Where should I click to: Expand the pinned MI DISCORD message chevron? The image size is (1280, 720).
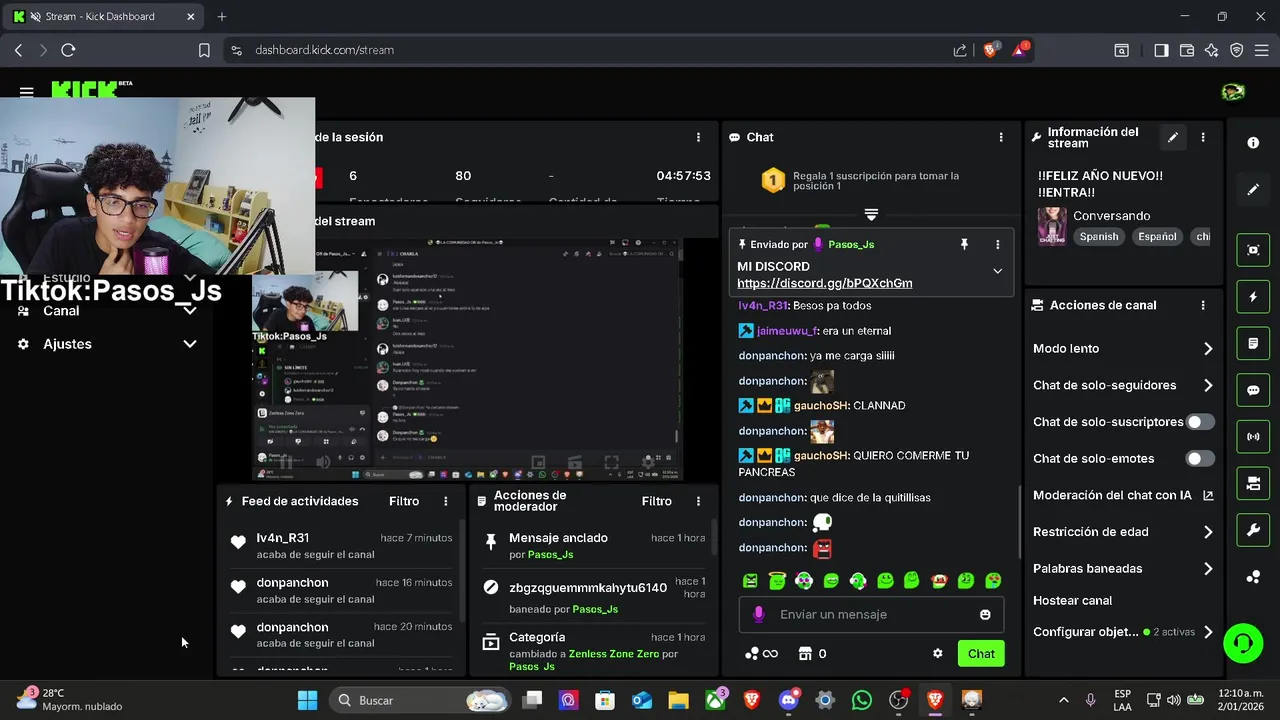click(x=997, y=271)
